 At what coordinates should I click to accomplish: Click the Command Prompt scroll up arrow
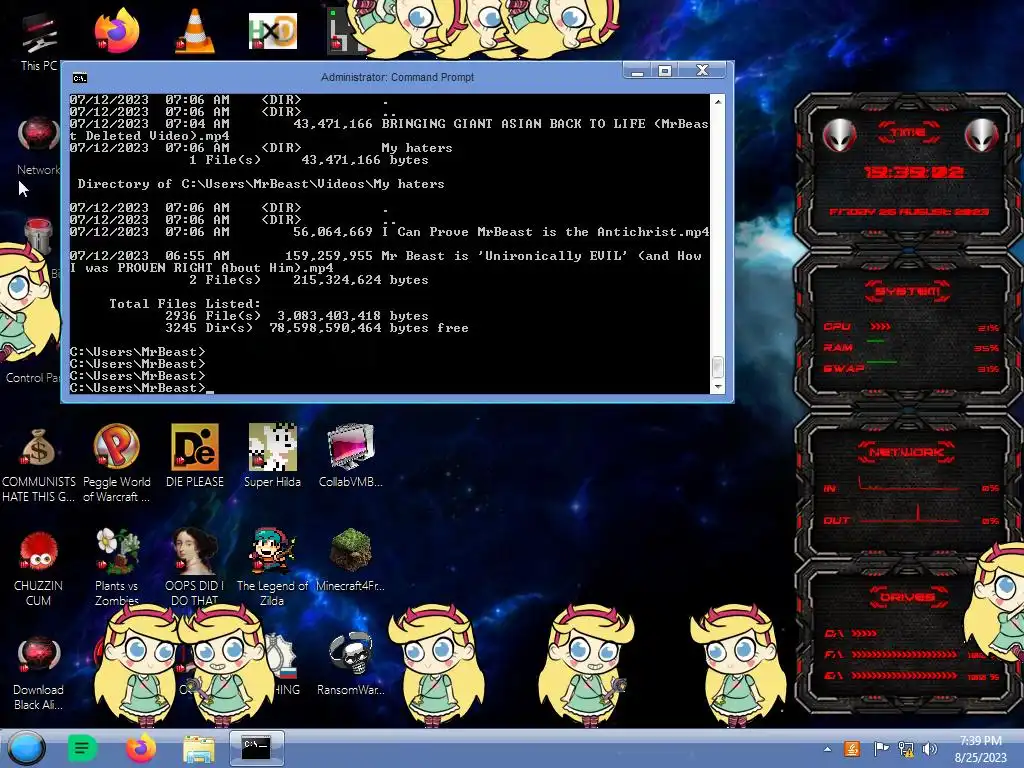click(718, 102)
